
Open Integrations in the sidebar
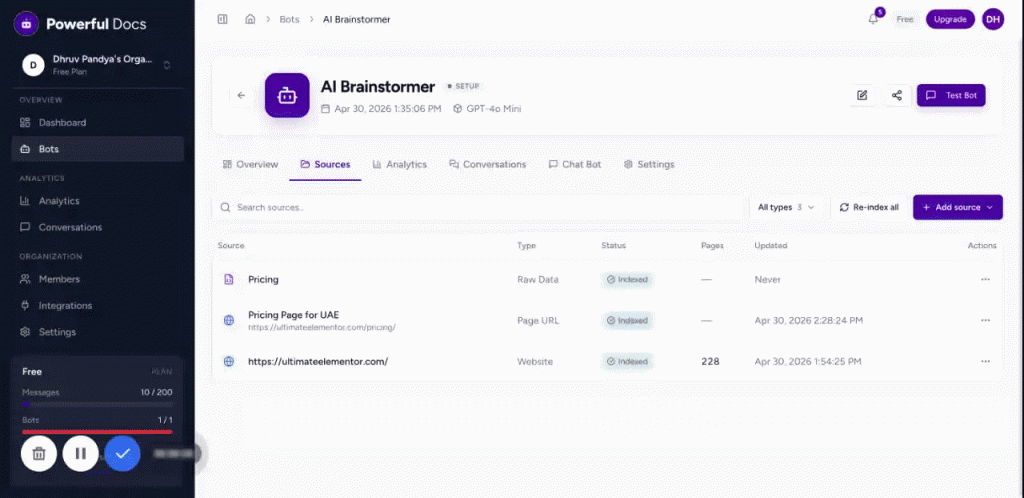97,305
